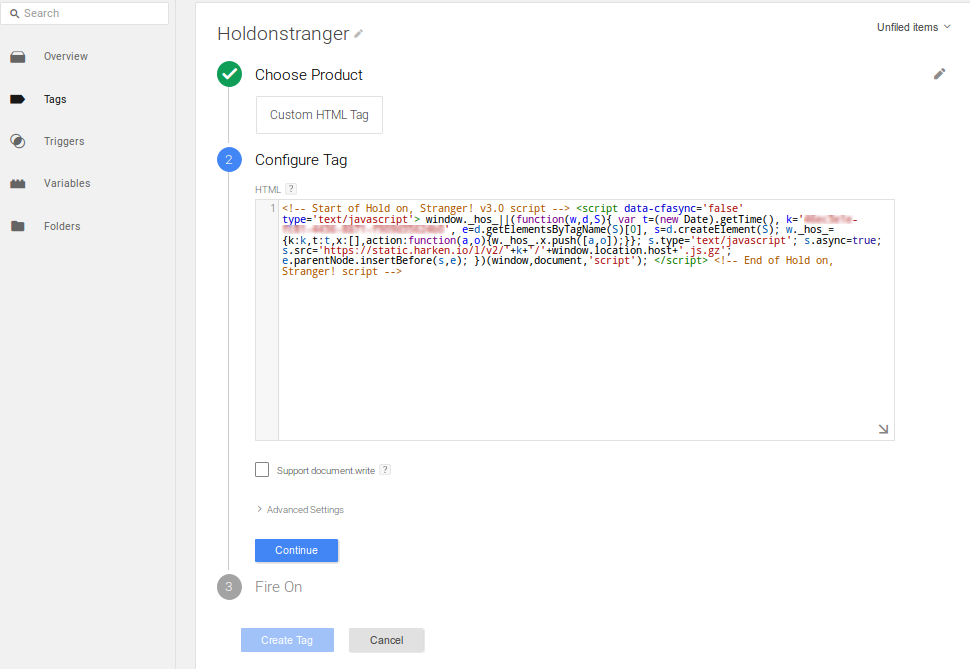Click the Fire On step heading
This screenshot has width=970, height=669.
278,587
